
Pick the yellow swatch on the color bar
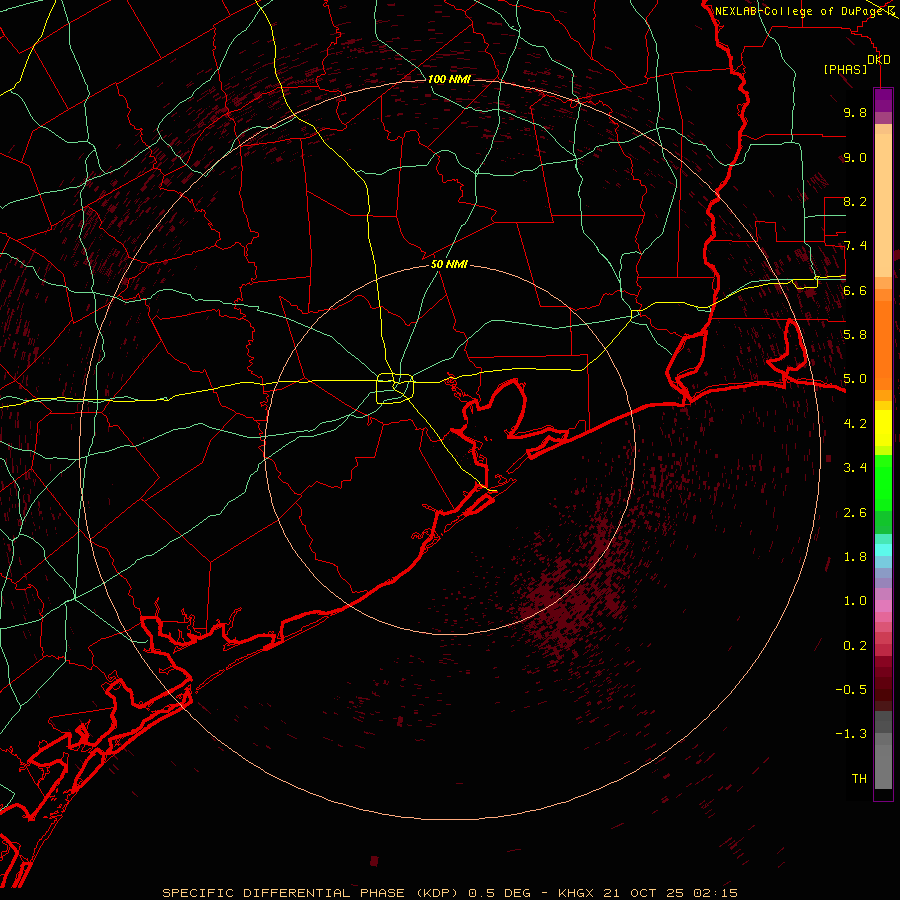(883, 428)
